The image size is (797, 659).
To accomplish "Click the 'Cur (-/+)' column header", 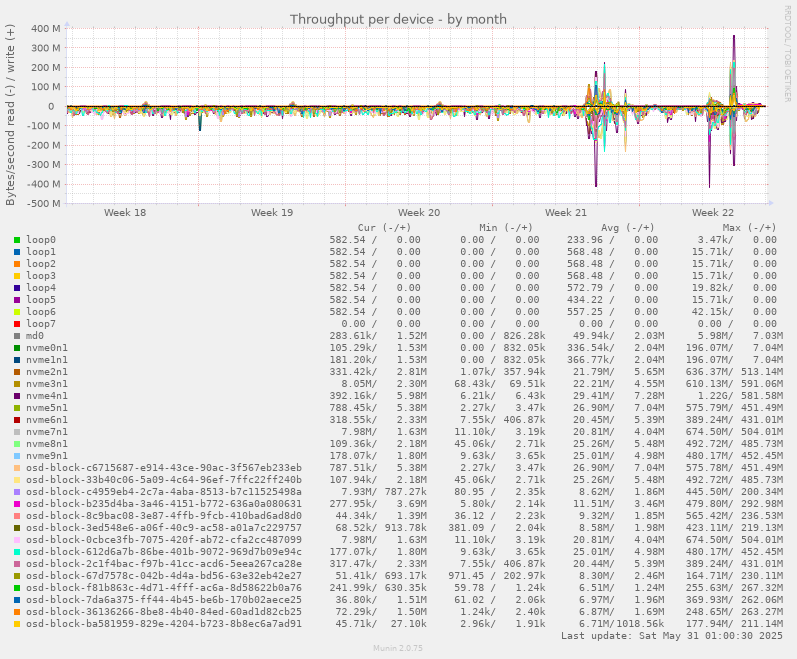I will pos(384,228).
